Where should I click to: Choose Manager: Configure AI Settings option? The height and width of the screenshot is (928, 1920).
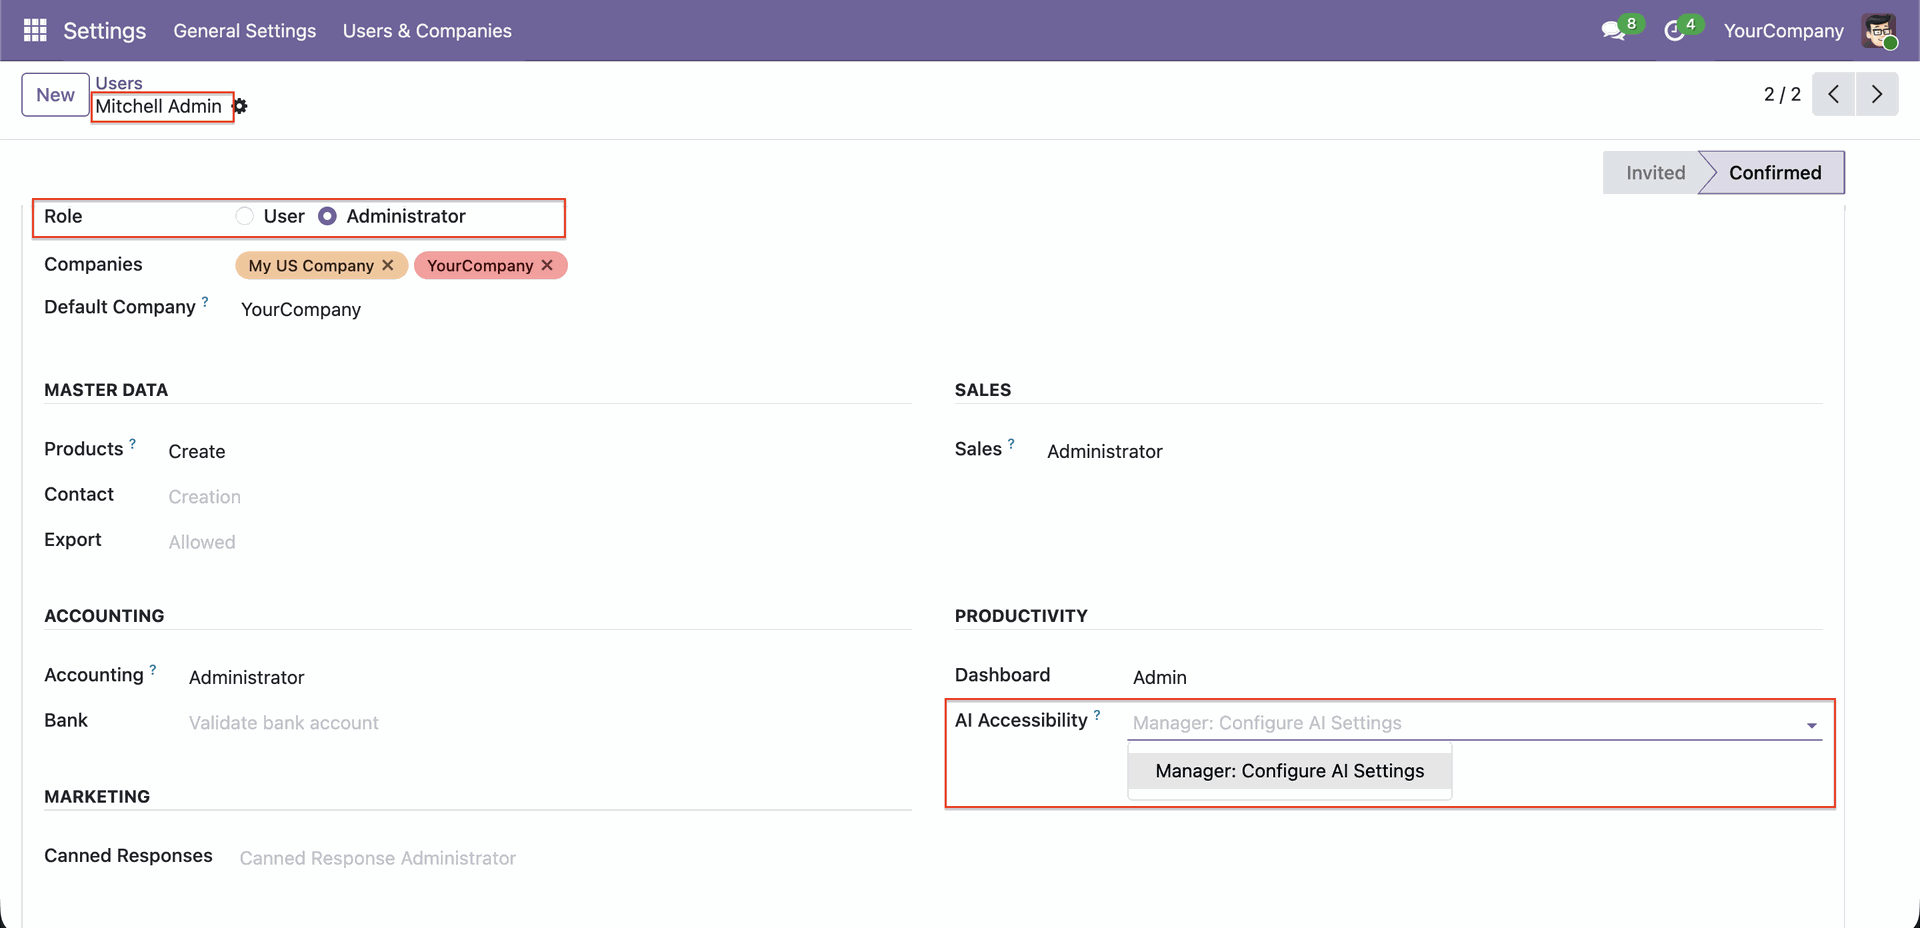tap(1289, 771)
